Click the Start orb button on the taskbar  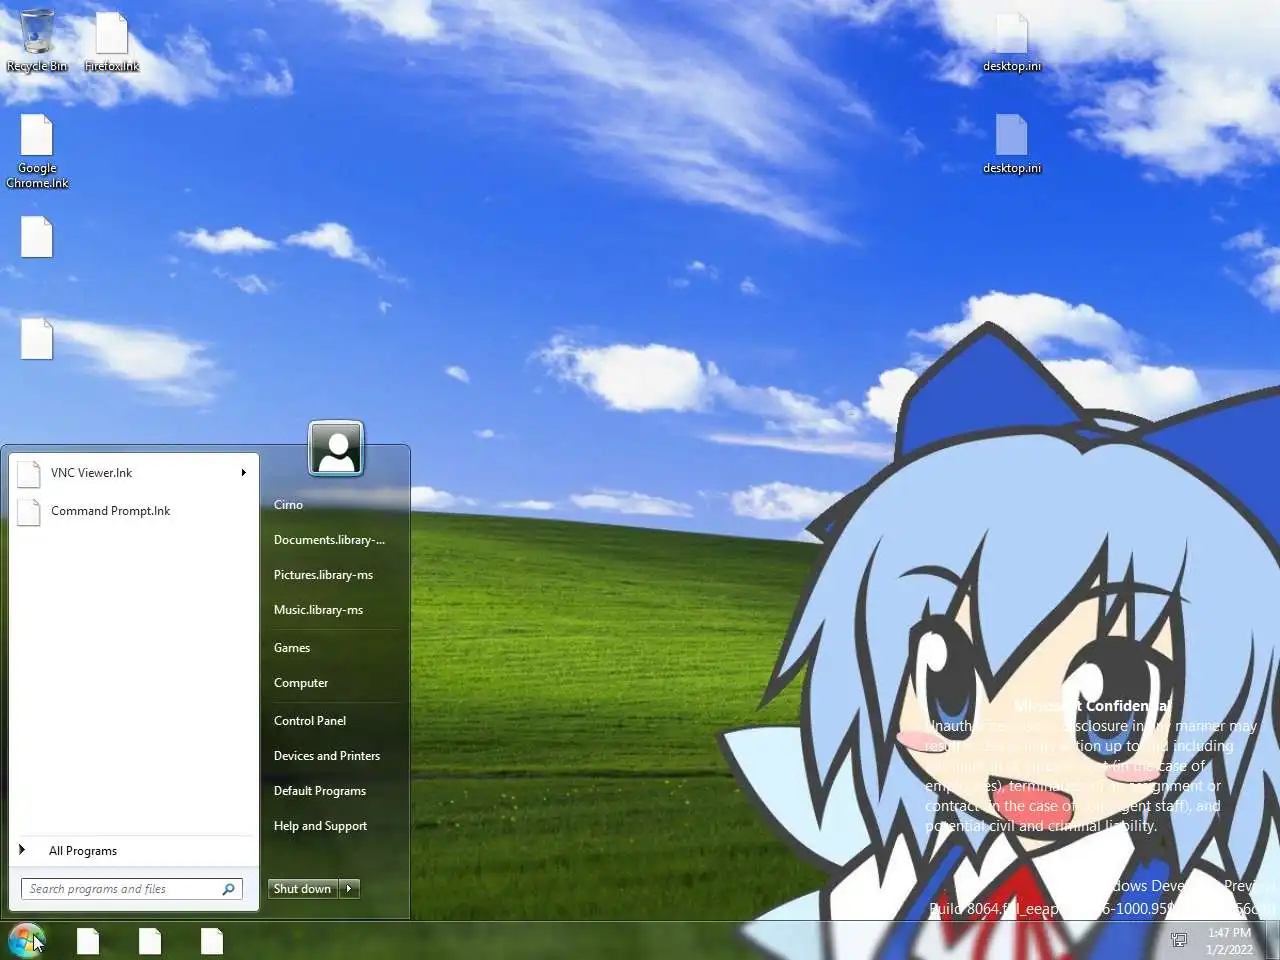tap(26, 940)
